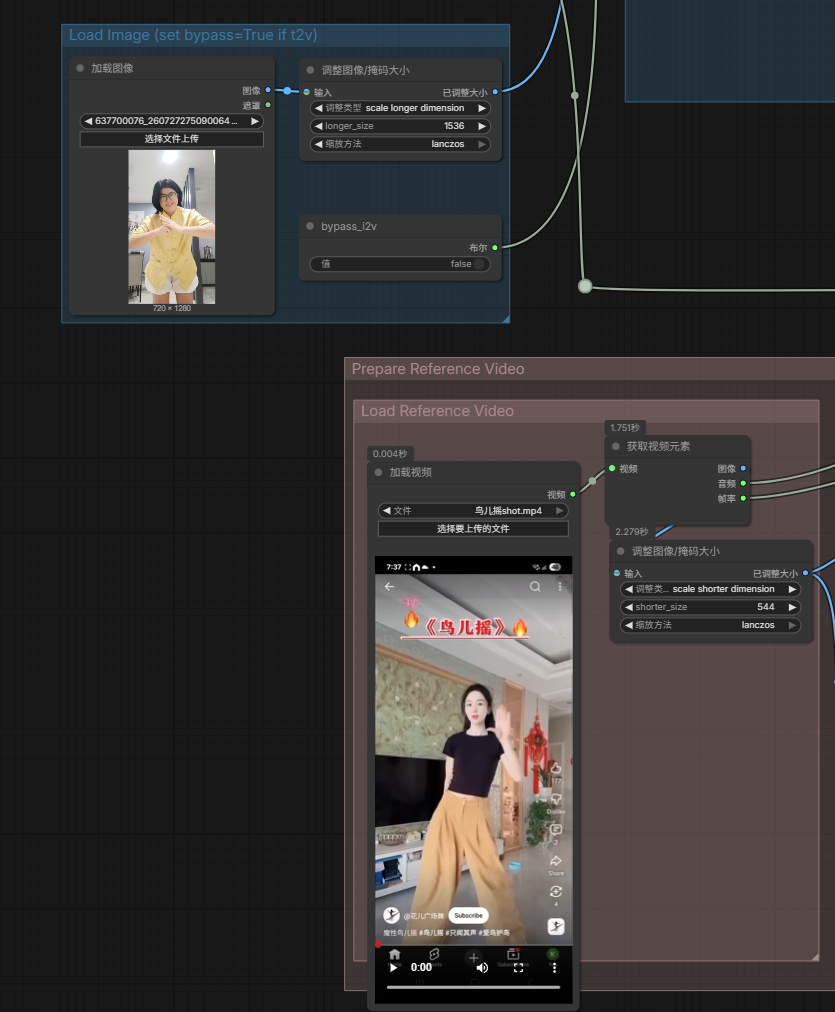Open top node 缩放方法 lanczos dropdown

pyautogui.click(x=399, y=144)
